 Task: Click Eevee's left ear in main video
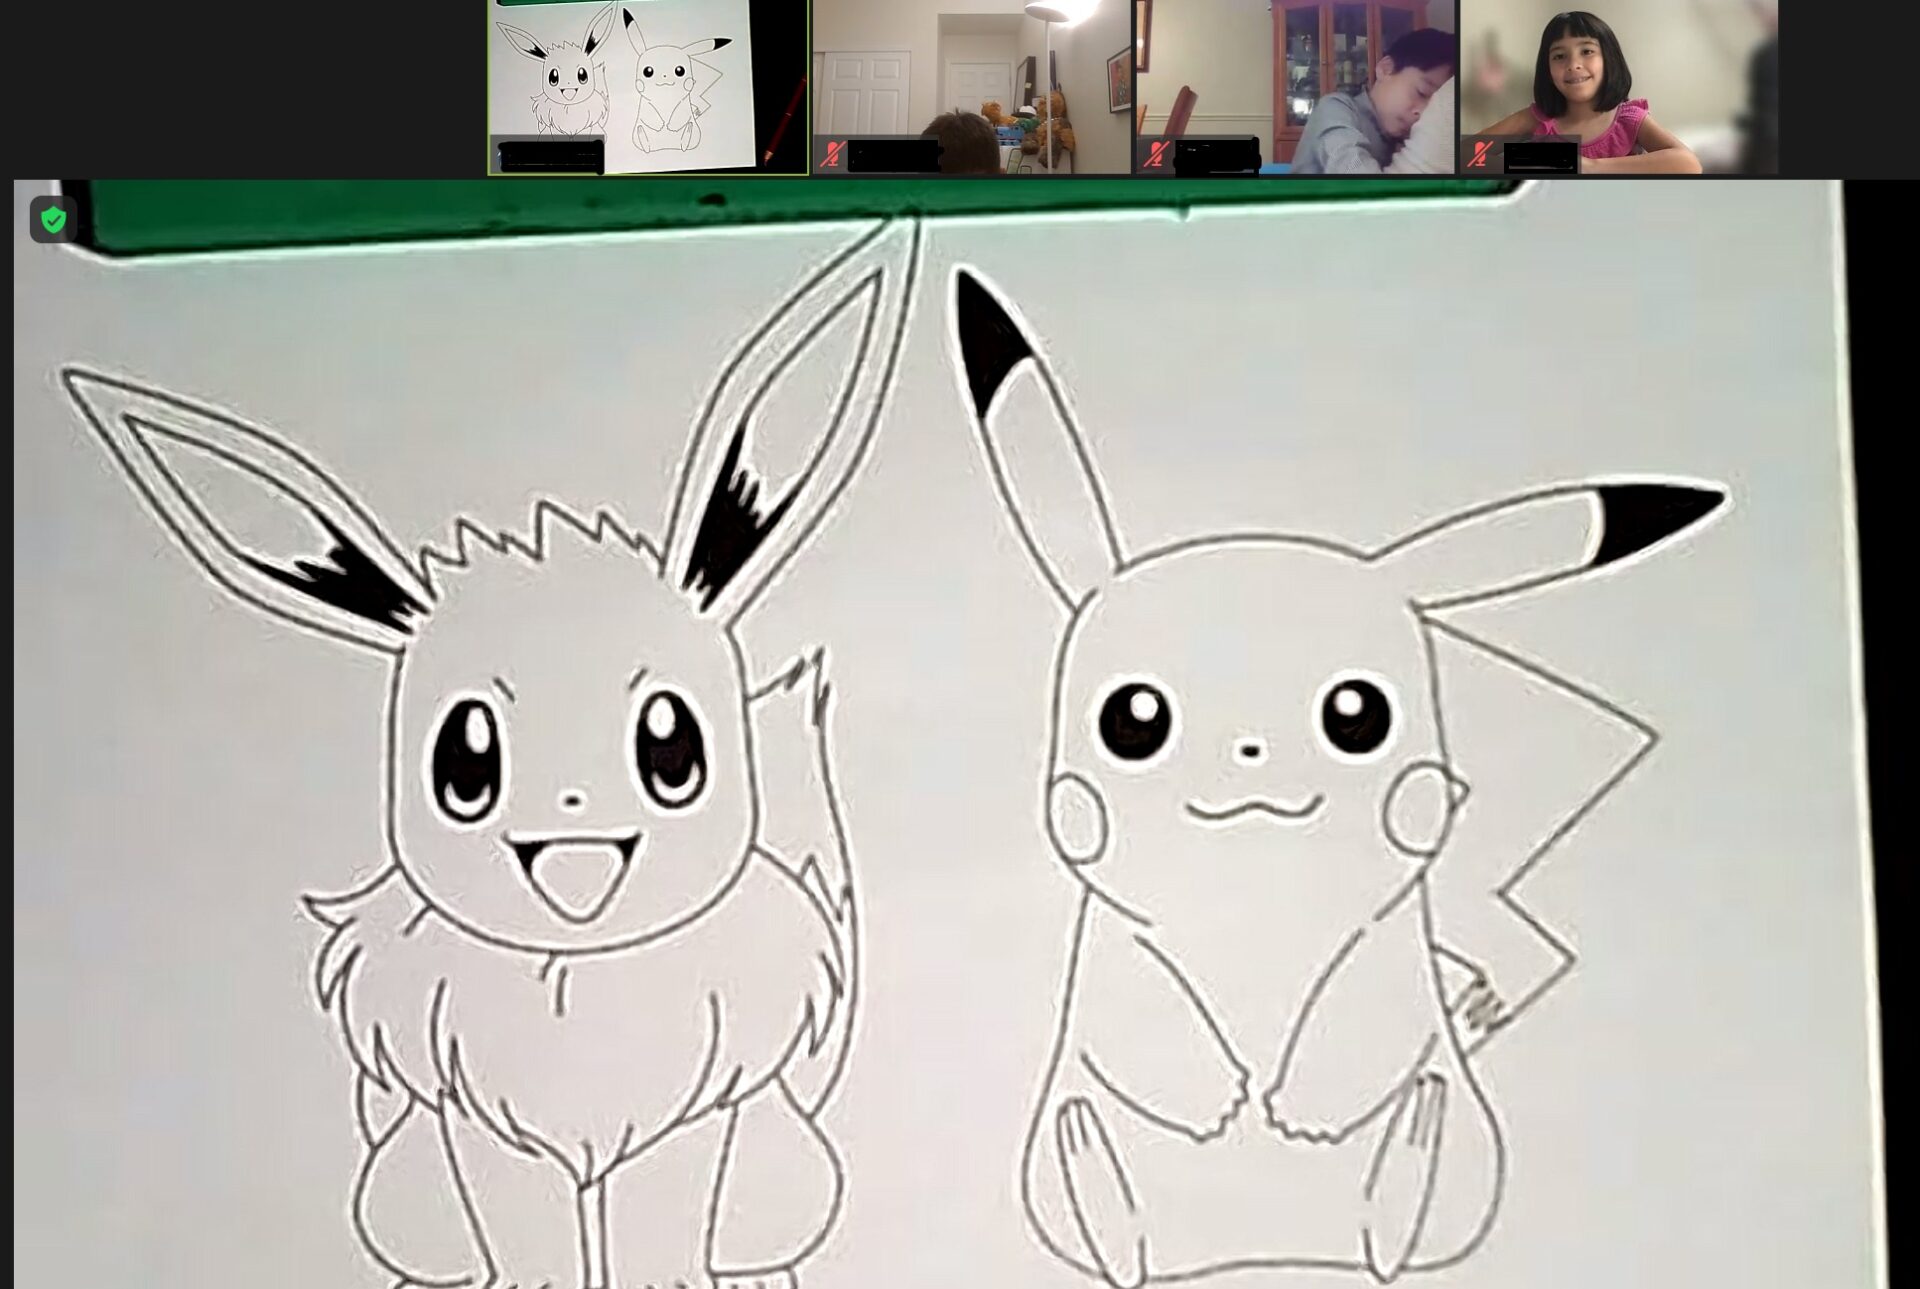[x=250, y=490]
